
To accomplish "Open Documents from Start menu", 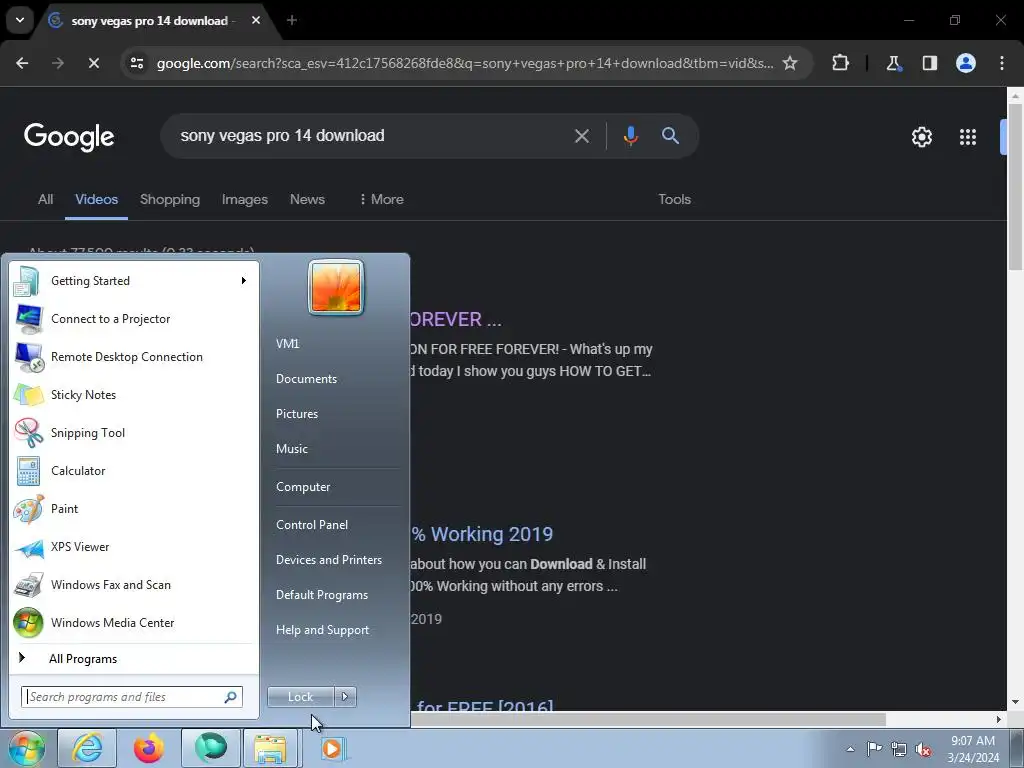I will coord(306,379).
